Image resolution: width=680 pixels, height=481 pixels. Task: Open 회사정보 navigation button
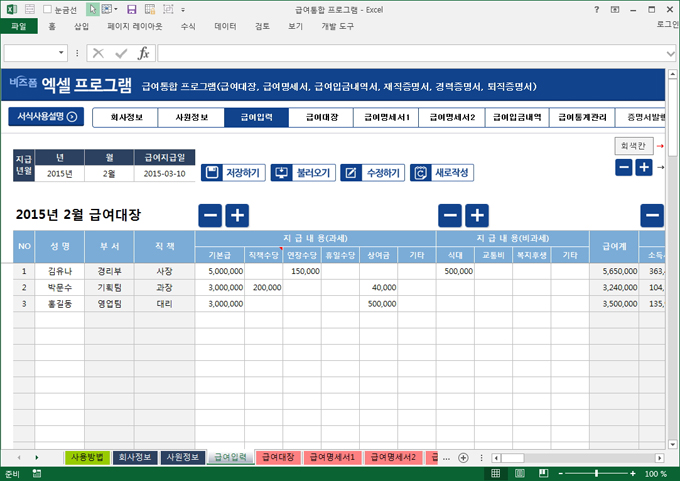click(124, 117)
